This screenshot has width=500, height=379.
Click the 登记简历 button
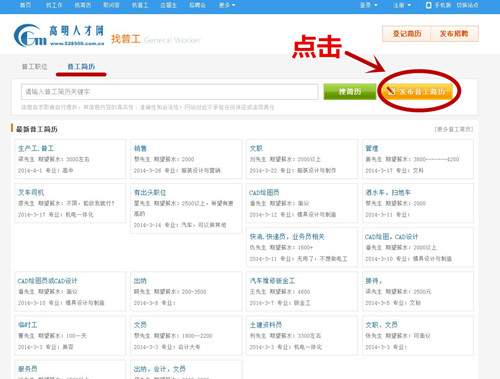tap(407, 34)
